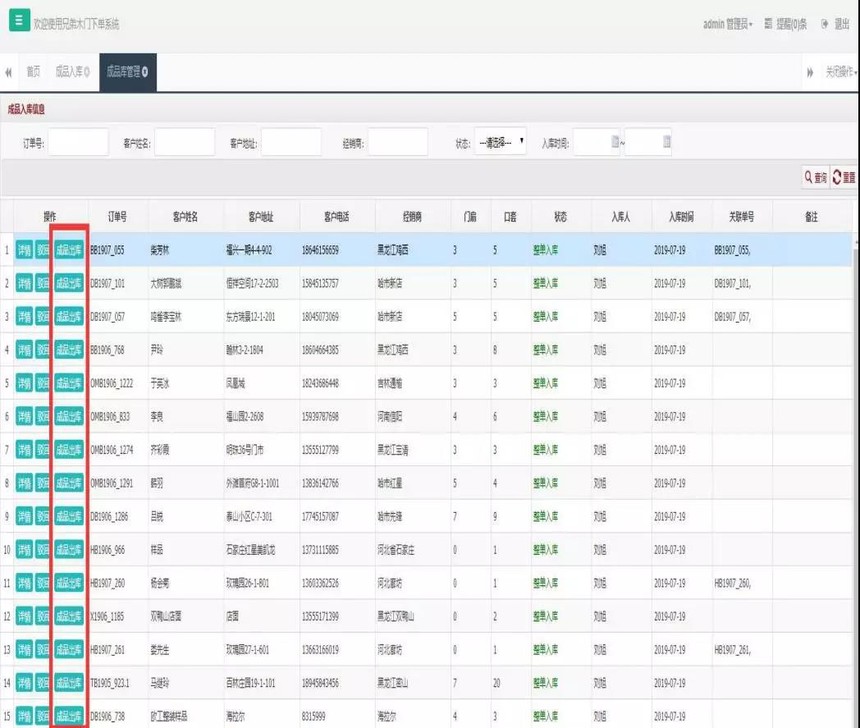Click the 备注 column header
The image size is (860, 728).
(x=812, y=217)
